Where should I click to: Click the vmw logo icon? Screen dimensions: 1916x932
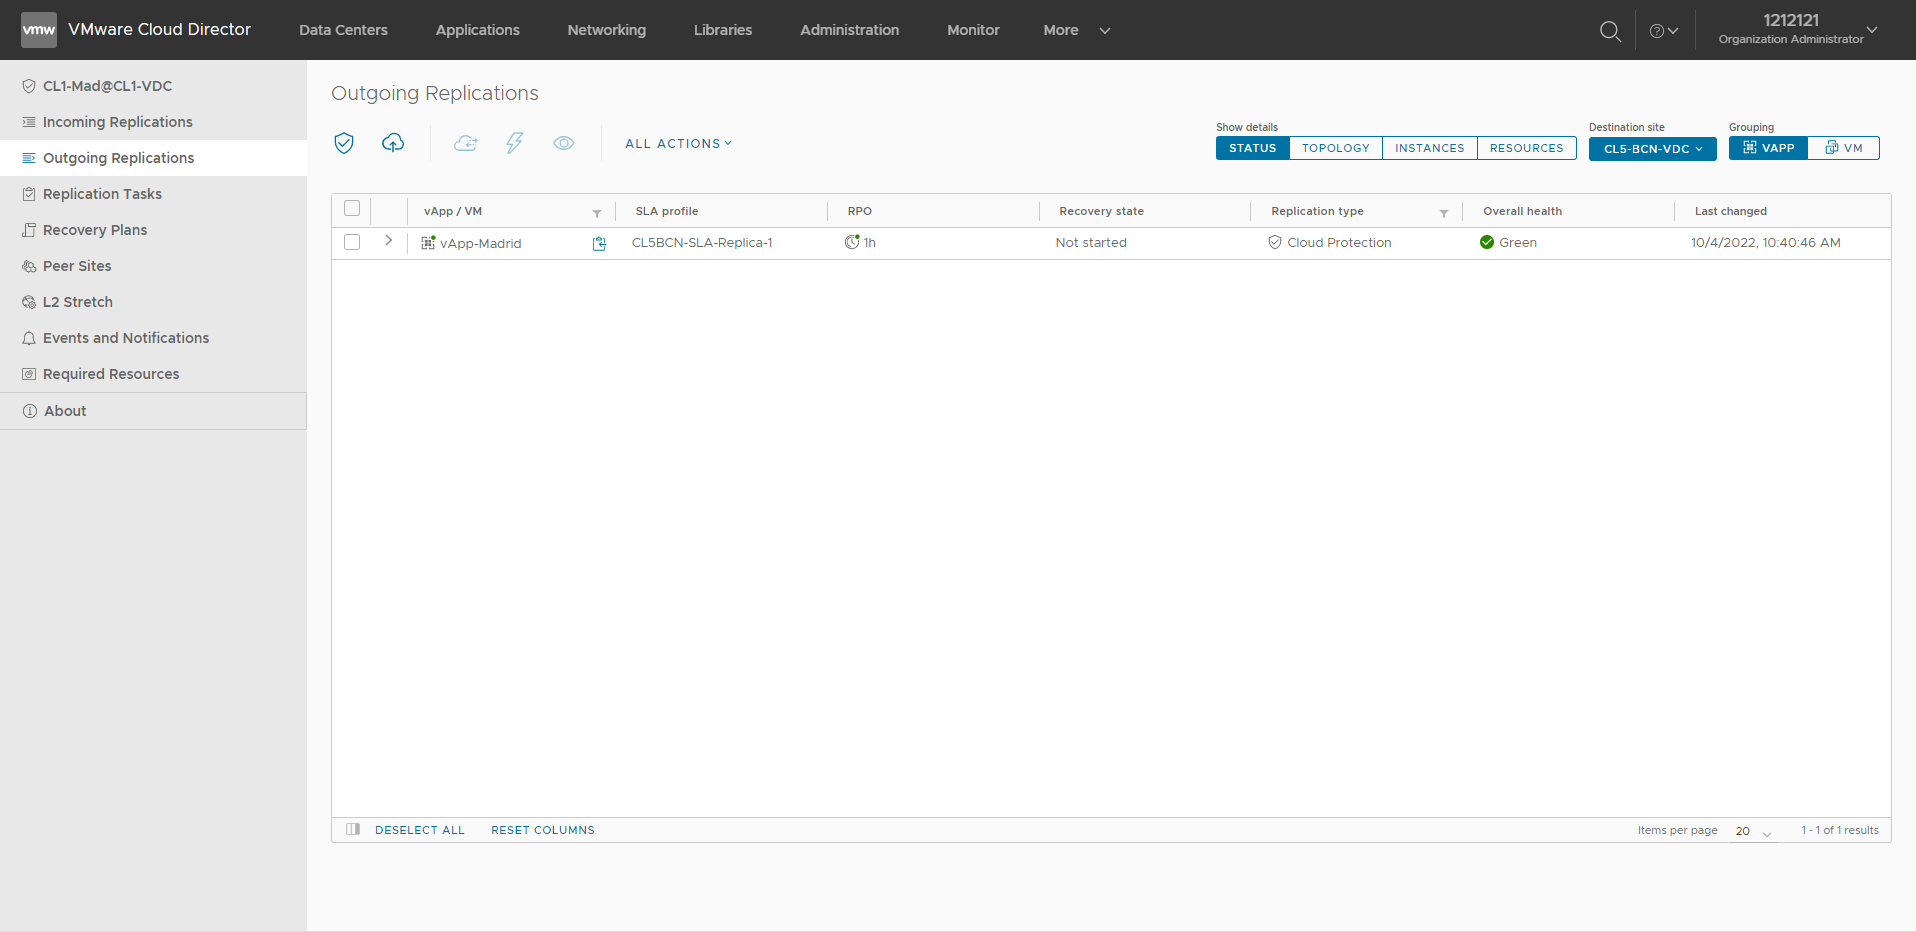point(39,30)
